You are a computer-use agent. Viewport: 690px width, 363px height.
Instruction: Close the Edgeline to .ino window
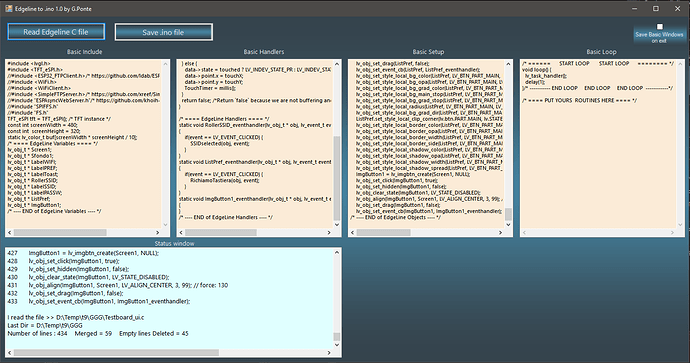677,8
